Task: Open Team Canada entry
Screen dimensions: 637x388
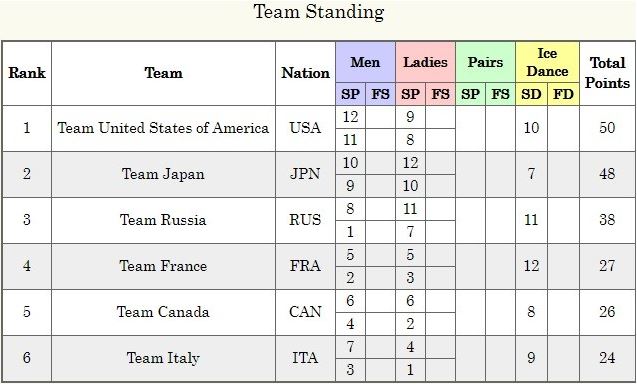Action: tap(163, 312)
